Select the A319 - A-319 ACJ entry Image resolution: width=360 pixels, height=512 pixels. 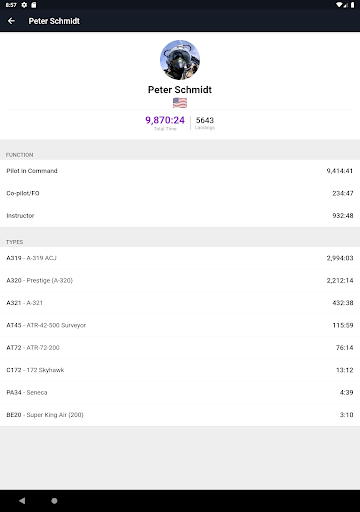[x=180, y=258]
